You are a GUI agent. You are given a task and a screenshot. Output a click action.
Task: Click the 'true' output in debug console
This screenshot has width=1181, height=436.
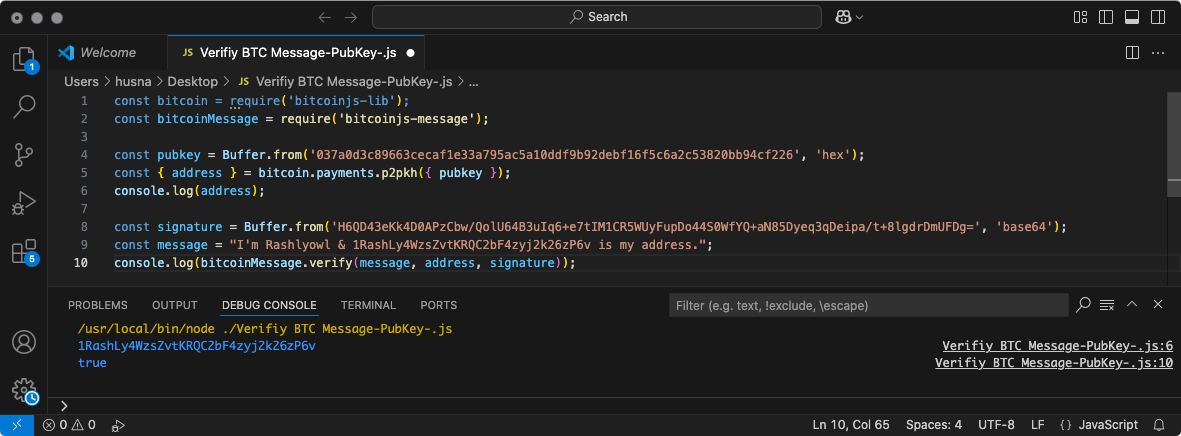click(92, 362)
